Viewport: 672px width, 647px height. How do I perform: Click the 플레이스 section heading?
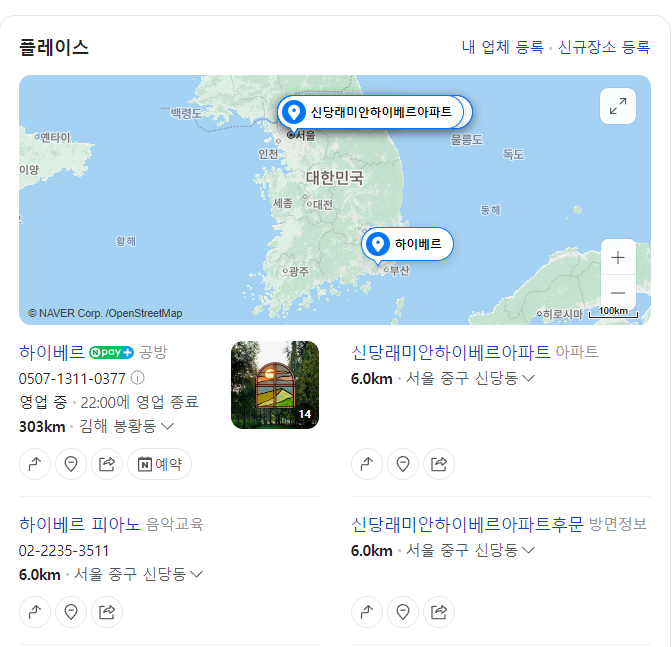coord(54,47)
